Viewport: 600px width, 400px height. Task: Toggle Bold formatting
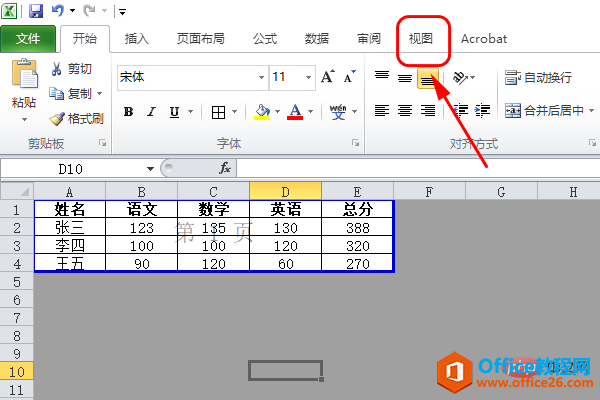pos(128,111)
